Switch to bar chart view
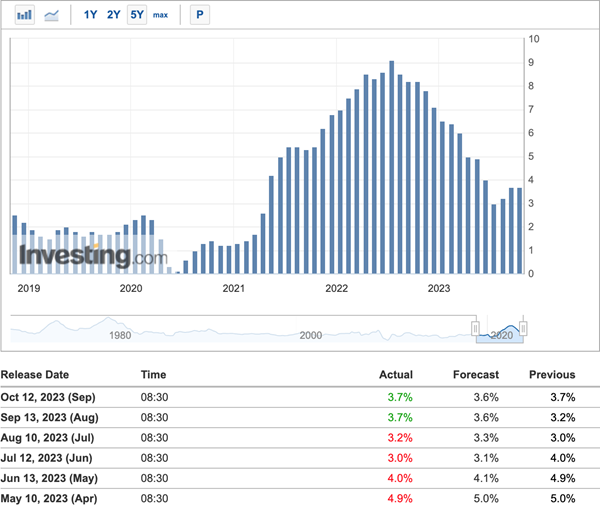600x505 pixels. point(25,15)
